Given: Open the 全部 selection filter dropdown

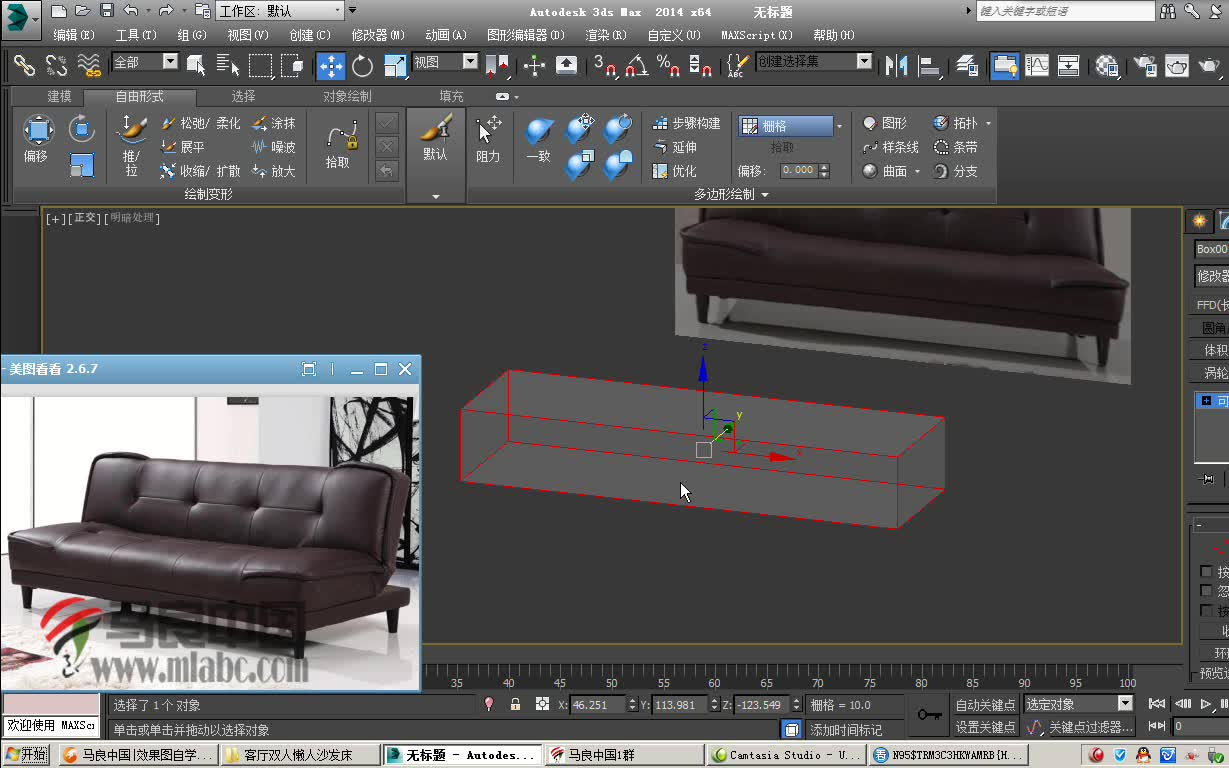Looking at the screenshot, I should [168, 61].
